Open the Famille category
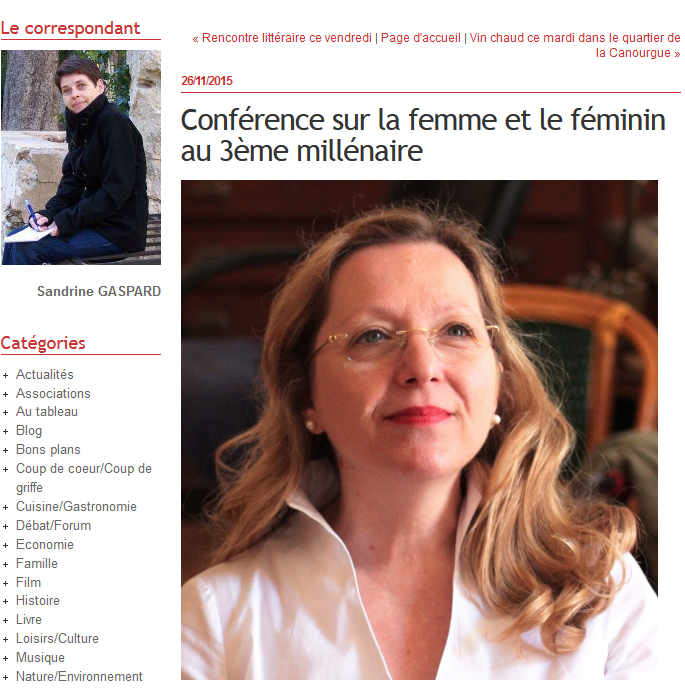This screenshot has width=685, height=688. (x=36, y=563)
